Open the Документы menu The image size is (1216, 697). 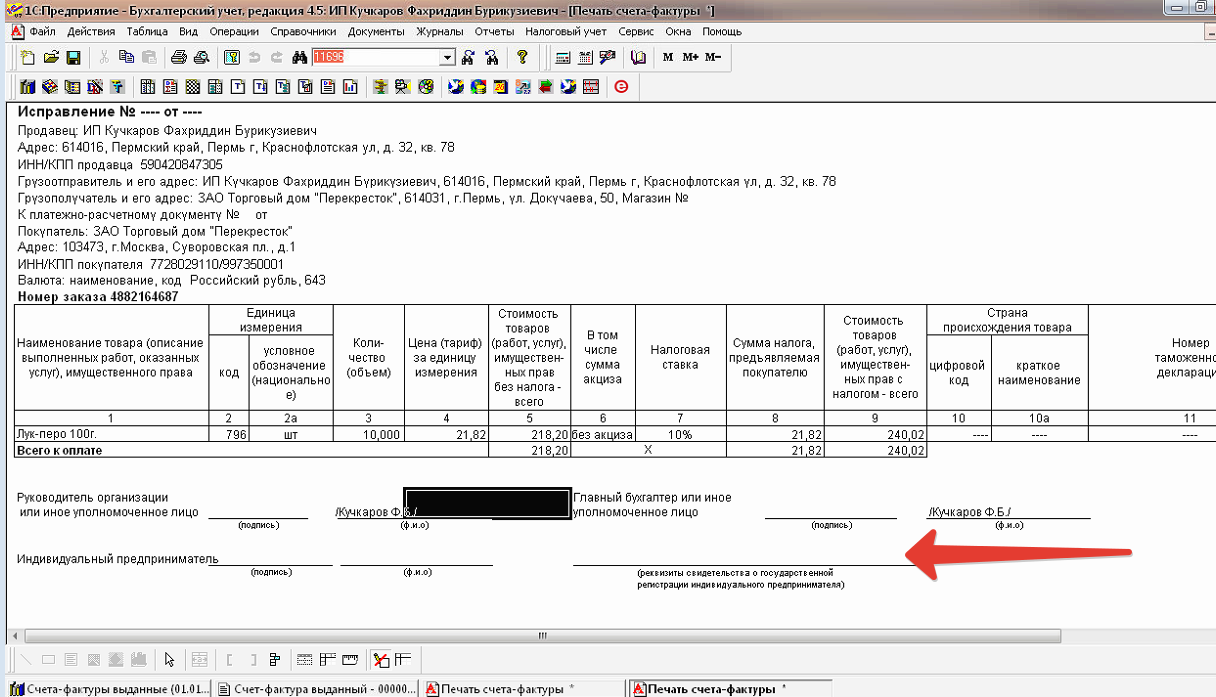coord(376,31)
